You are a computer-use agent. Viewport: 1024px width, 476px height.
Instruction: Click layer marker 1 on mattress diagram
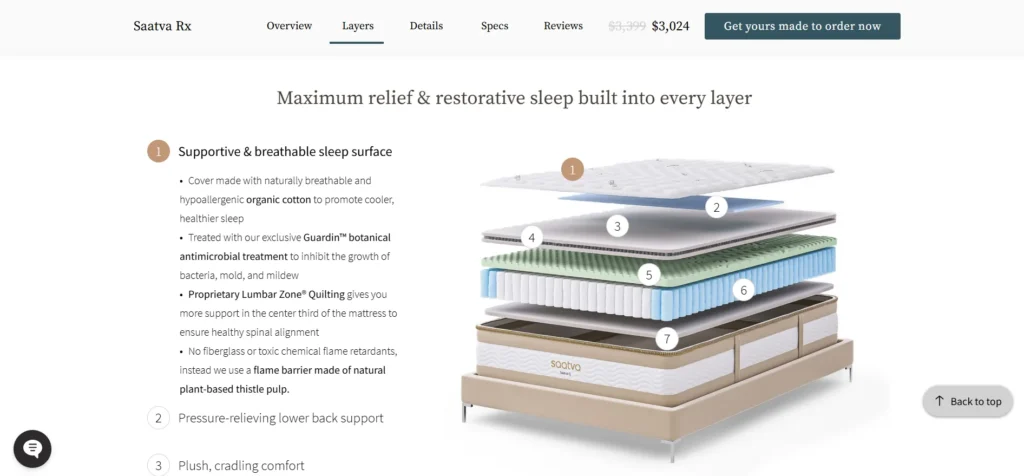tap(572, 170)
